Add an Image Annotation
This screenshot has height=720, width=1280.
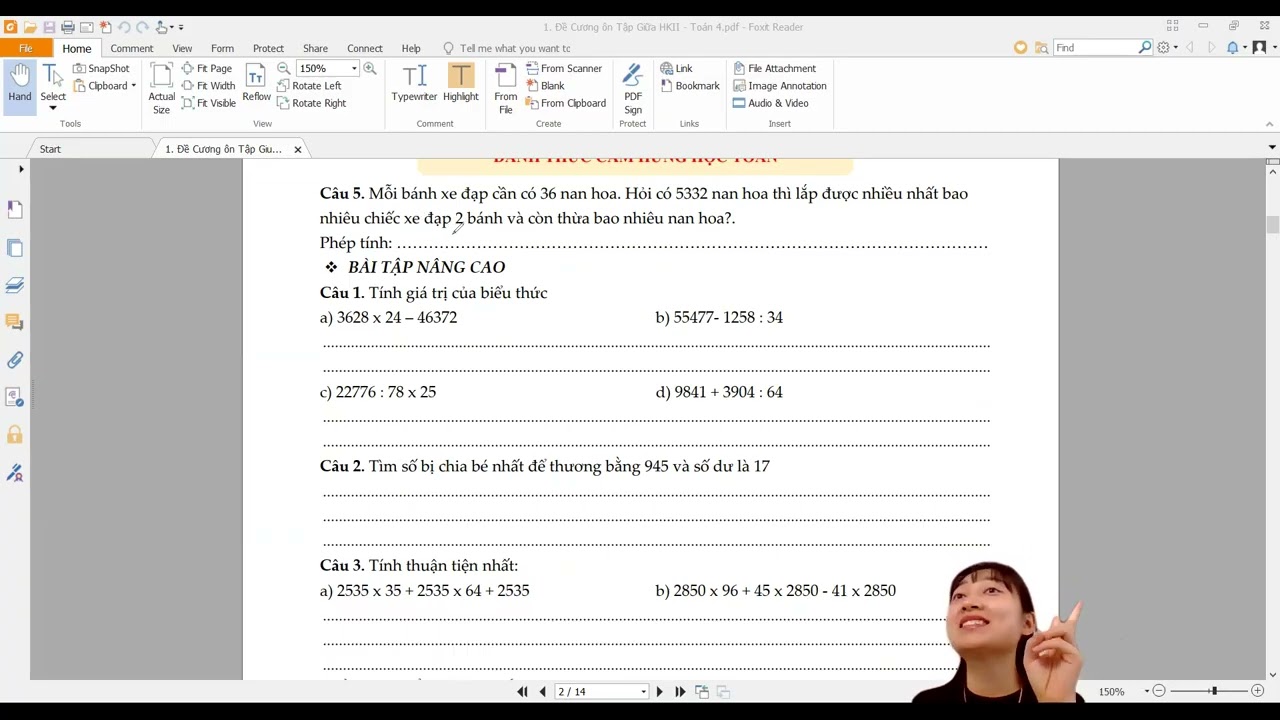(780, 86)
